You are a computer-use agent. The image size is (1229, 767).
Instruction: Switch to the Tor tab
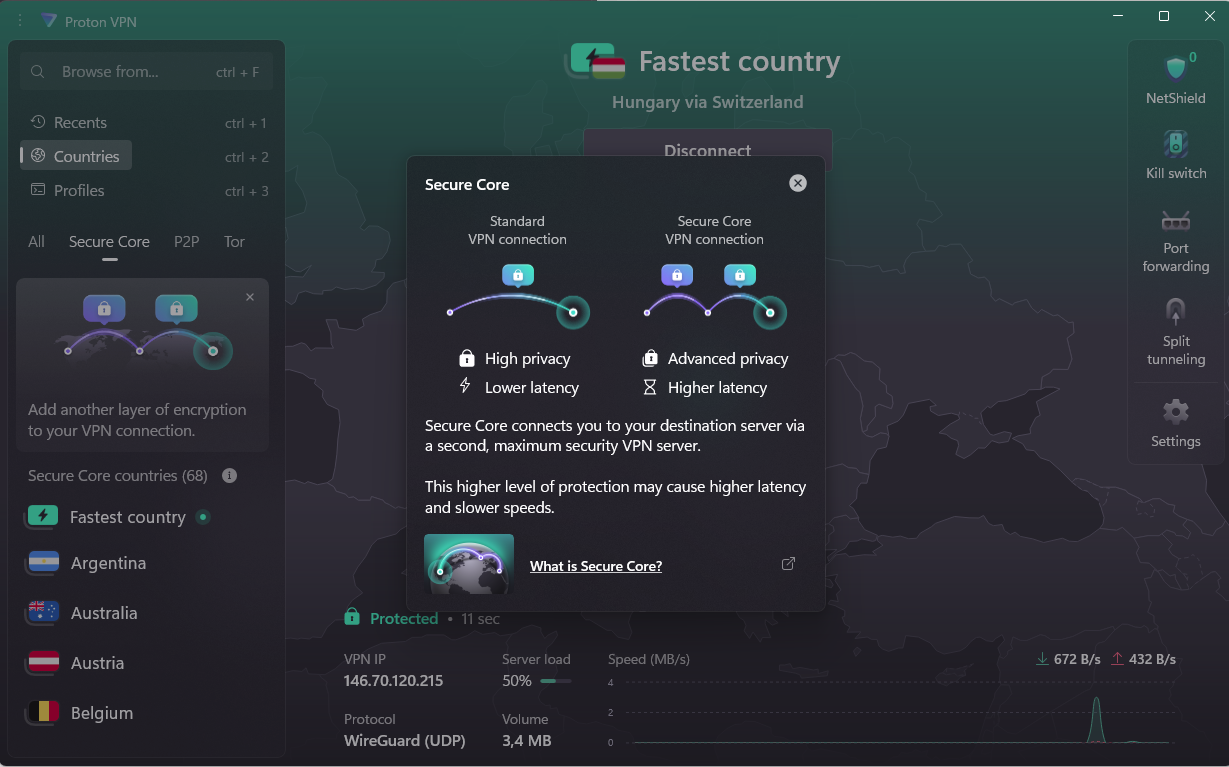(x=234, y=242)
